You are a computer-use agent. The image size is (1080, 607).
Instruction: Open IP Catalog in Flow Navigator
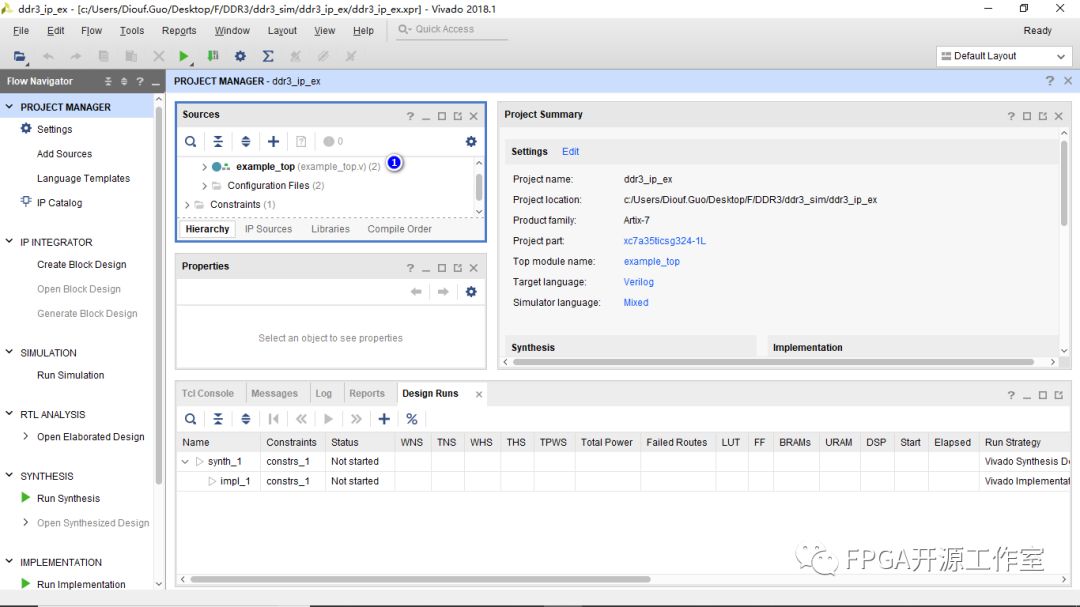[59, 203]
